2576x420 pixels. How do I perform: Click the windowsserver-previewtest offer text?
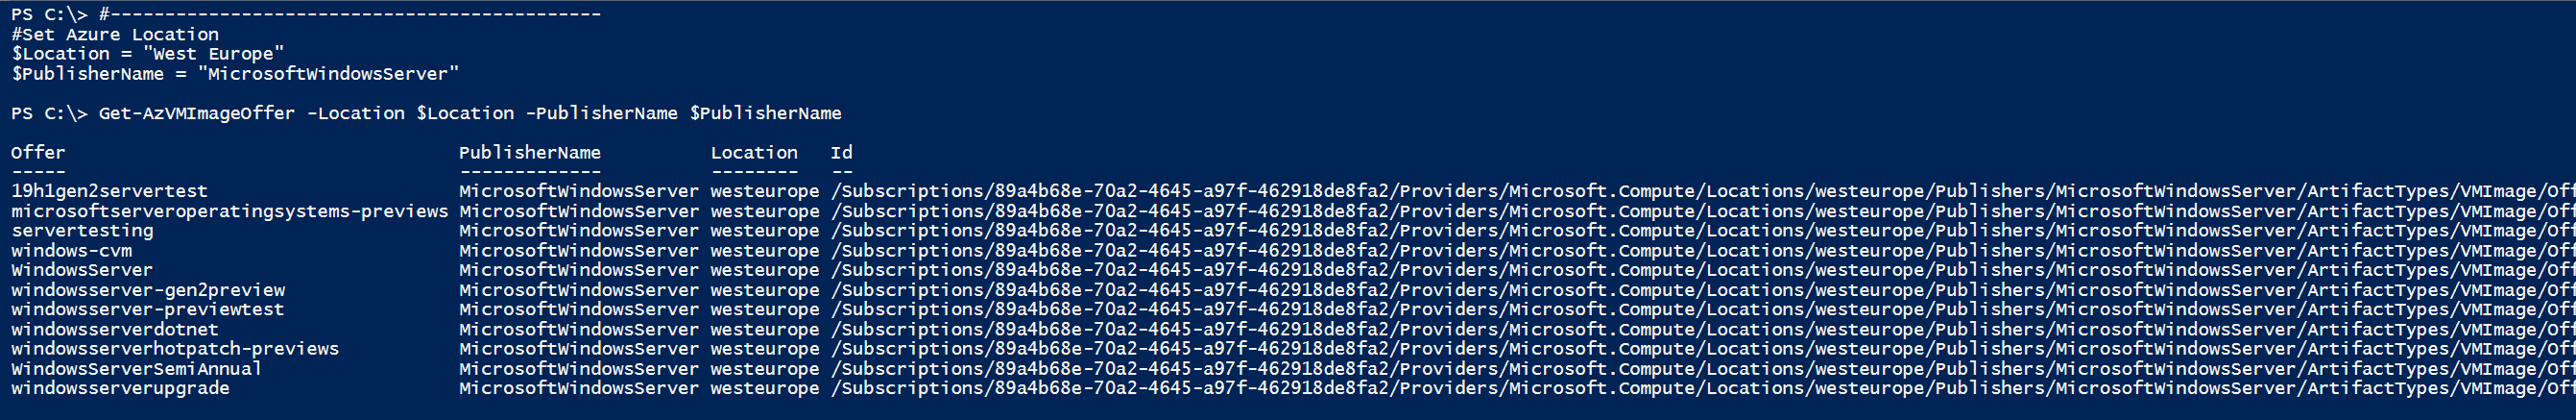click(x=148, y=309)
